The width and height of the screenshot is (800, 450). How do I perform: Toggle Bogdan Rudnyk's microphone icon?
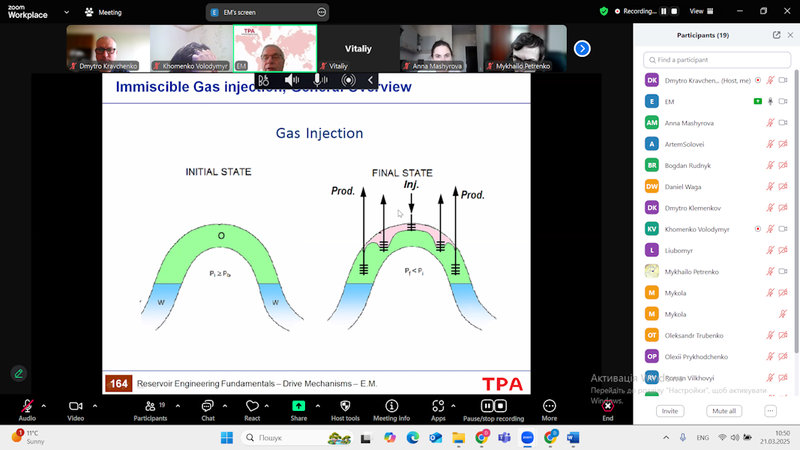[770, 165]
